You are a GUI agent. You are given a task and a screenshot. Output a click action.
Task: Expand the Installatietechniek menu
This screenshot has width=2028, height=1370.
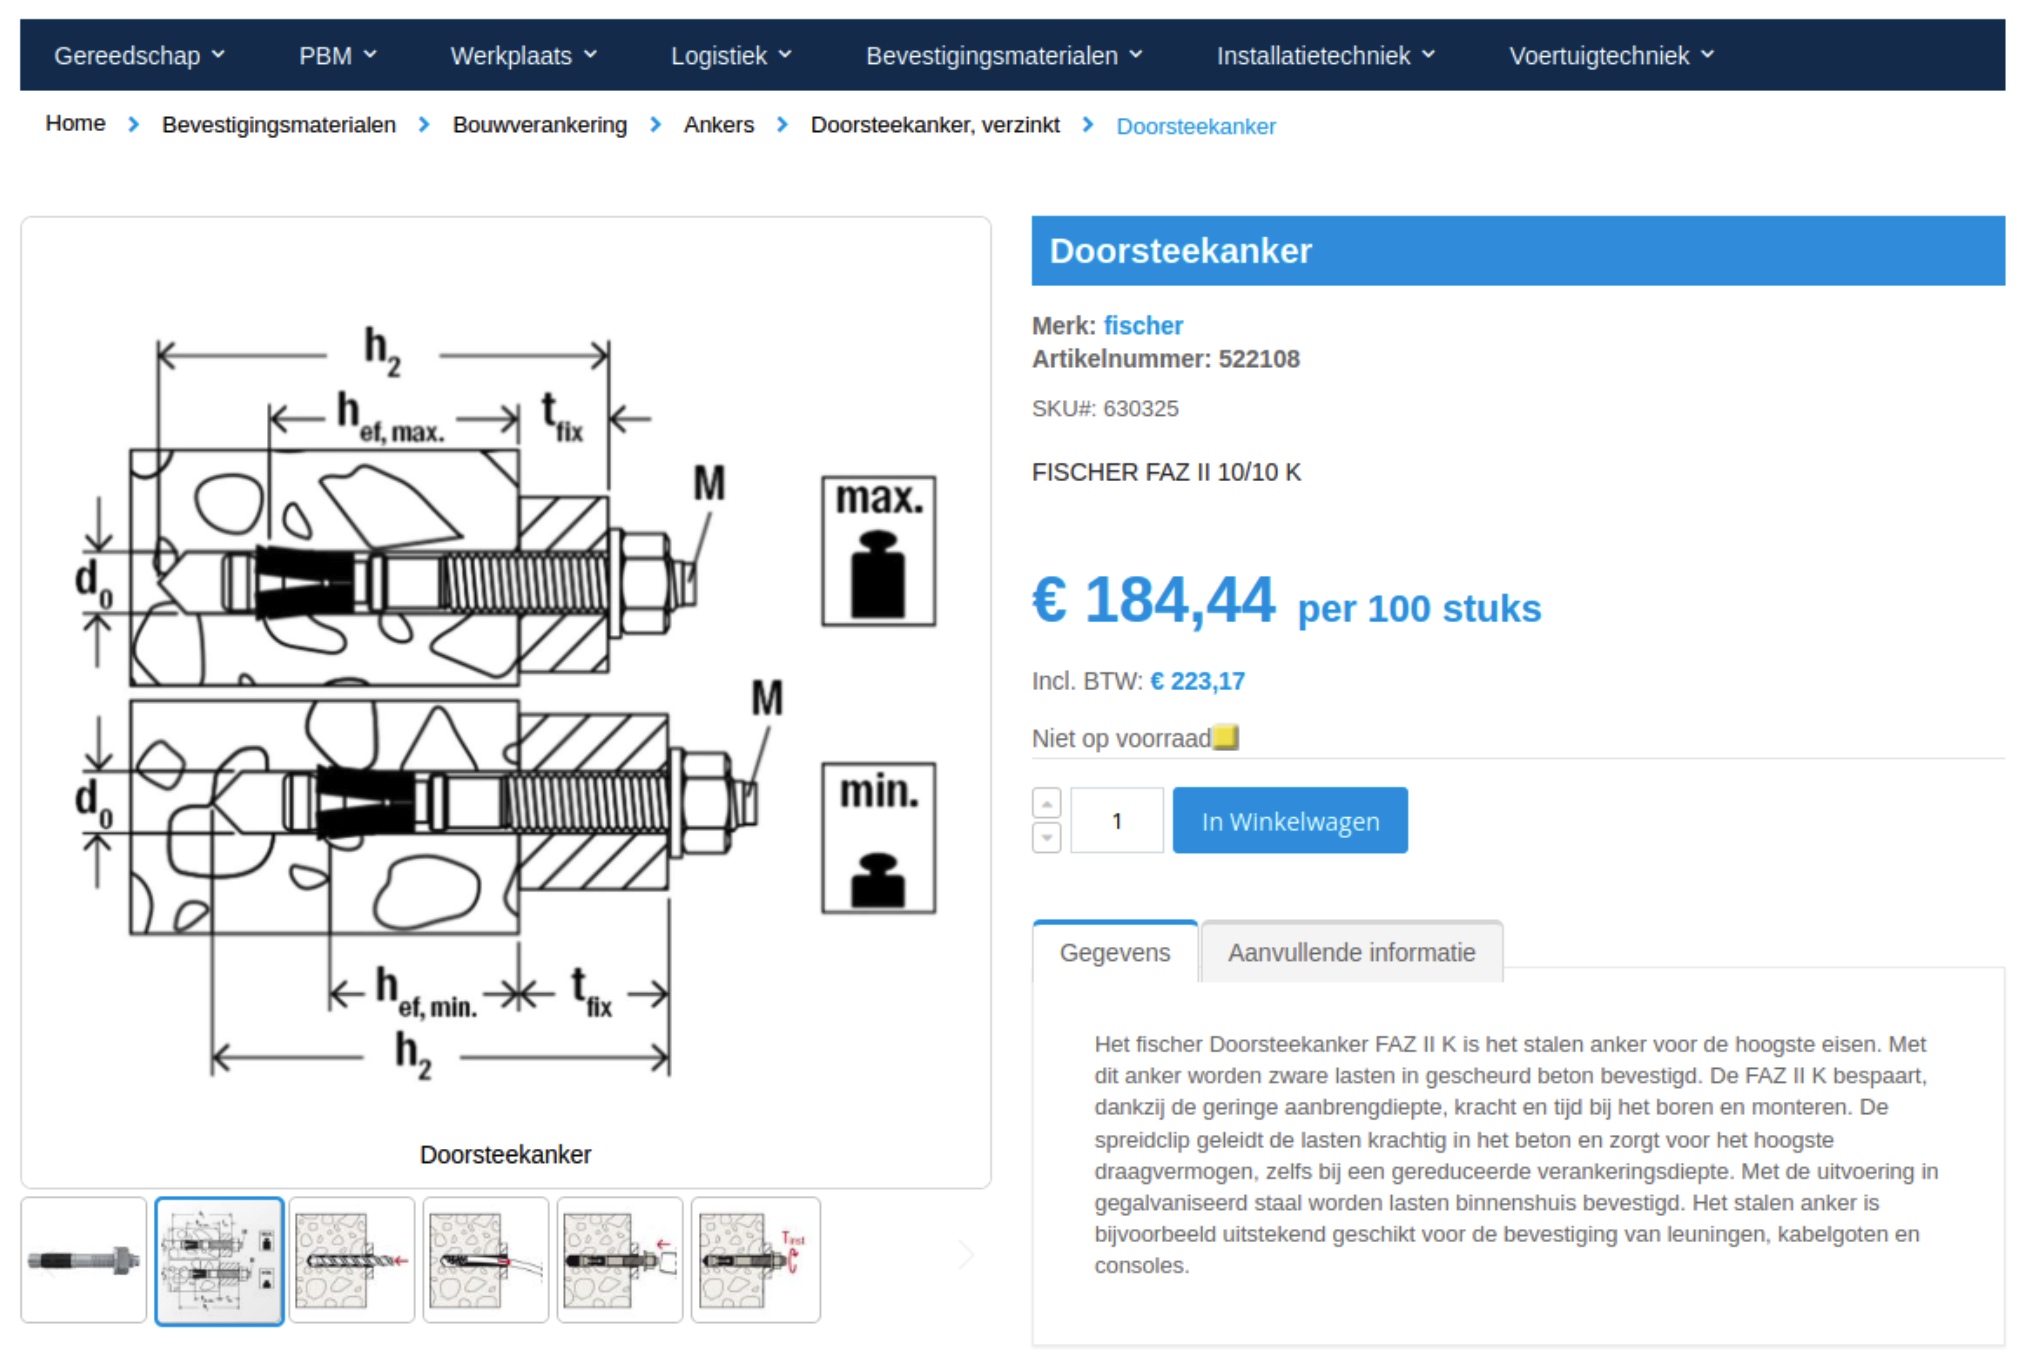tap(1325, 56)
